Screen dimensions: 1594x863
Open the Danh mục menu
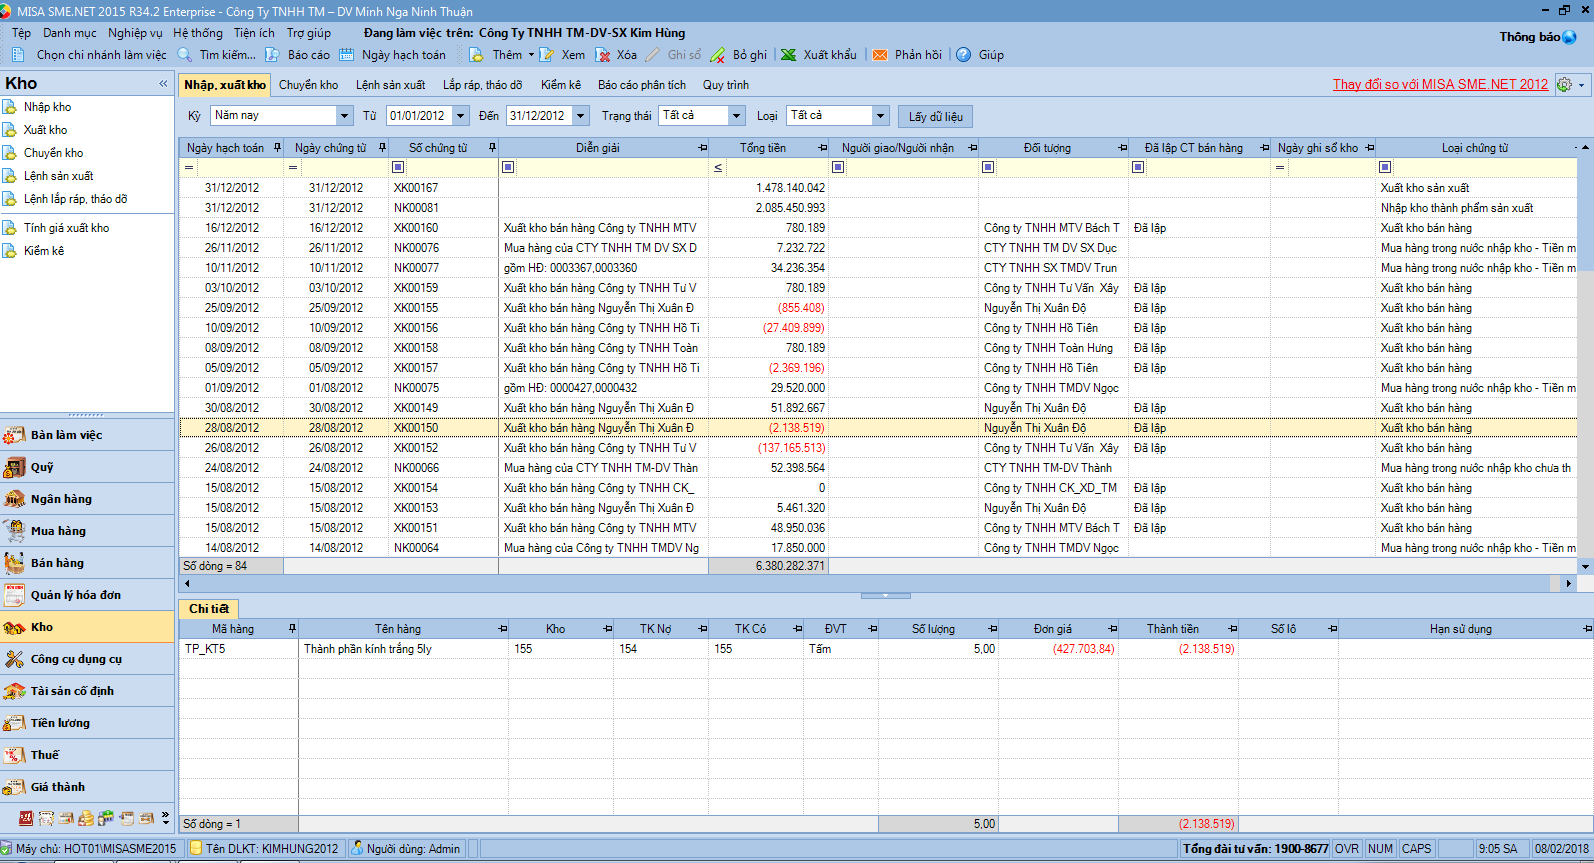coord(70,33)
